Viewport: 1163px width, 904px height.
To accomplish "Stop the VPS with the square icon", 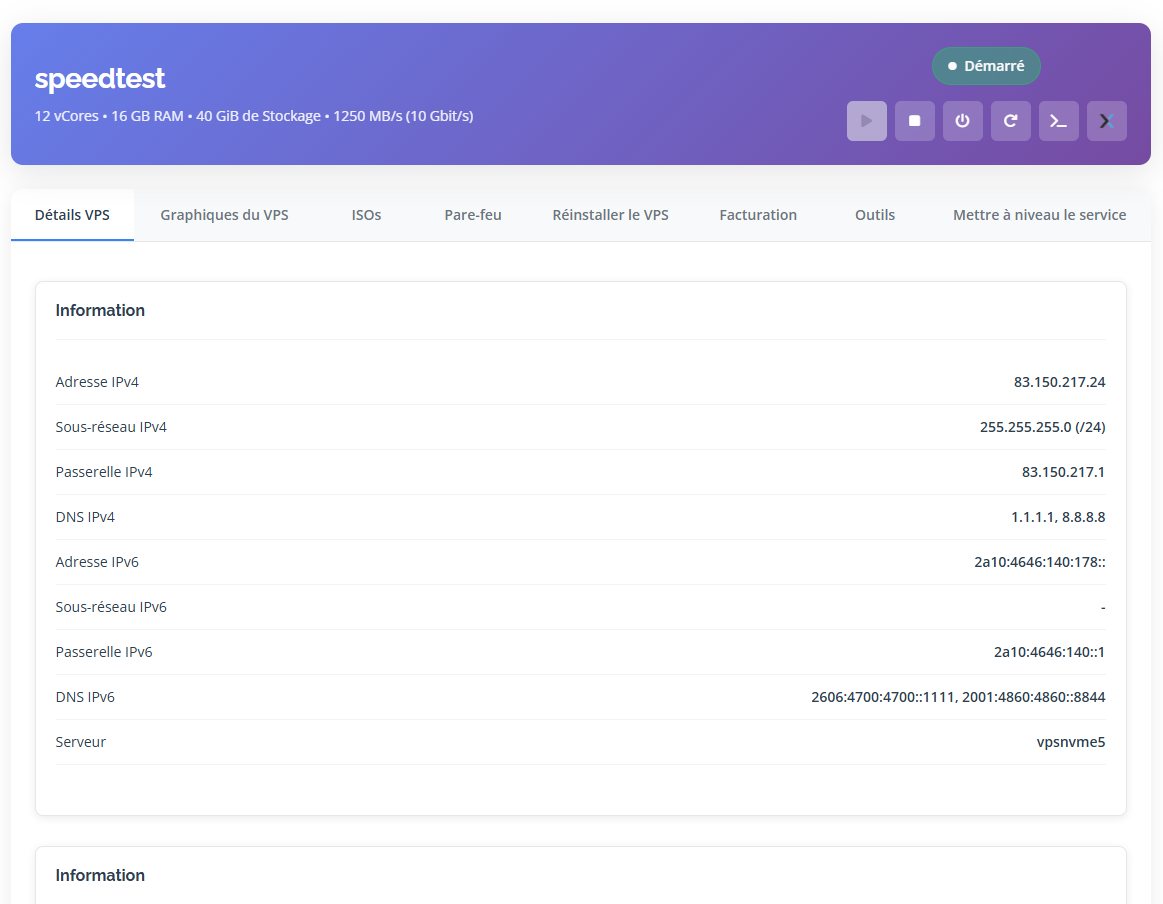I will click(915, 121).
